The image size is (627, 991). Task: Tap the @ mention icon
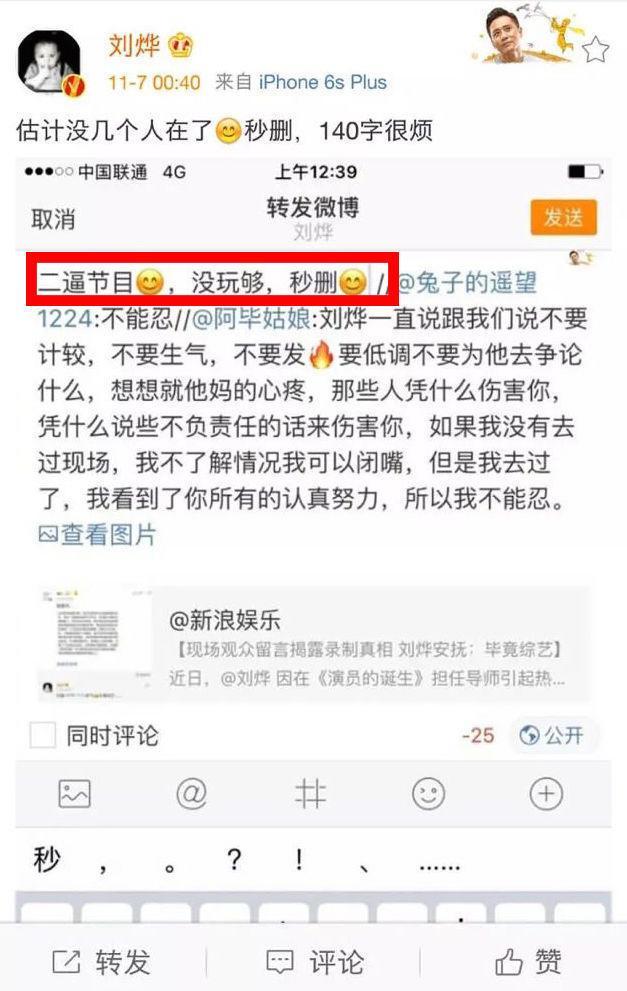point(192,793)
